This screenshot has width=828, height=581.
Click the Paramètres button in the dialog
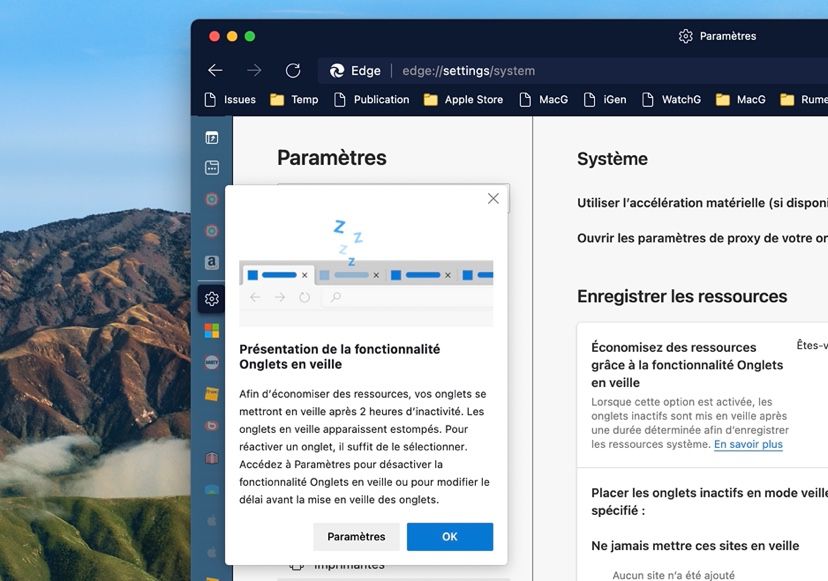pyautogui.click(x=356, y=537)
